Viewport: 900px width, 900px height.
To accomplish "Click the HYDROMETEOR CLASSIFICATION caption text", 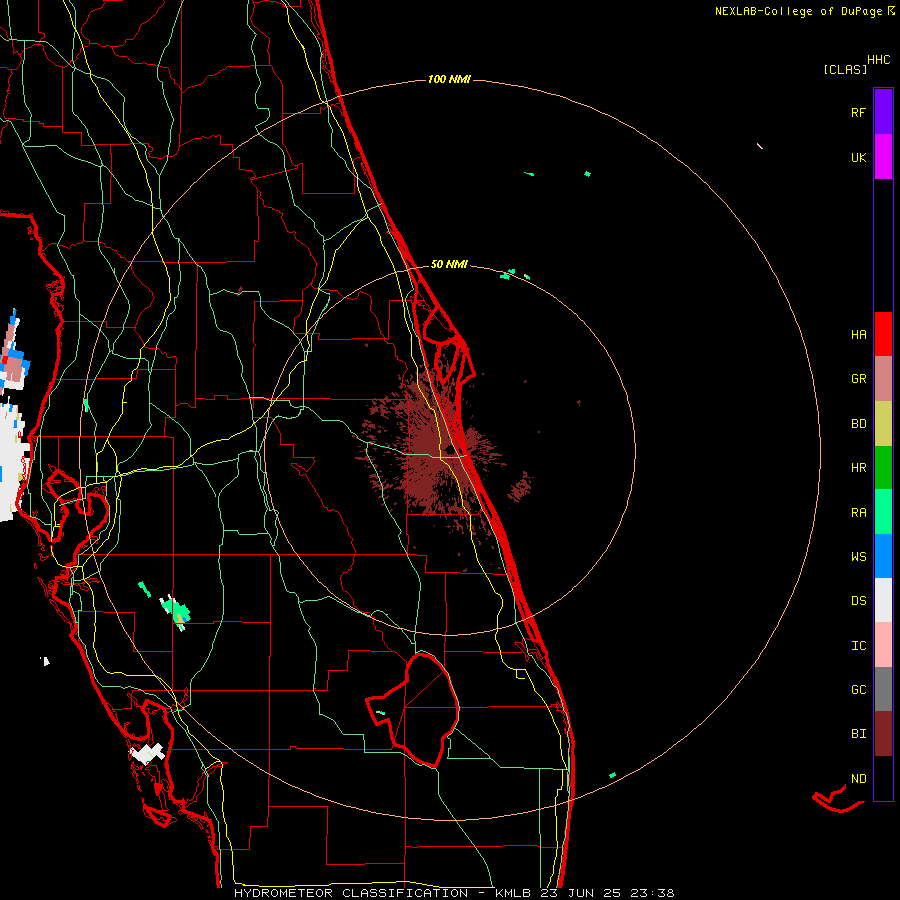I will click(x=351, y=893).
